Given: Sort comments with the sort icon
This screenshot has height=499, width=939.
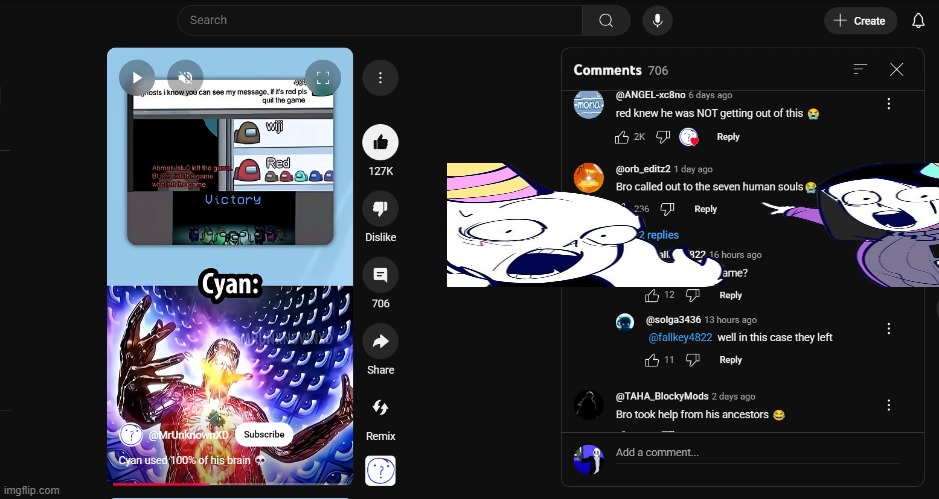Looking at the screenshot, I should pyautogui.click(x=860, y=69).
